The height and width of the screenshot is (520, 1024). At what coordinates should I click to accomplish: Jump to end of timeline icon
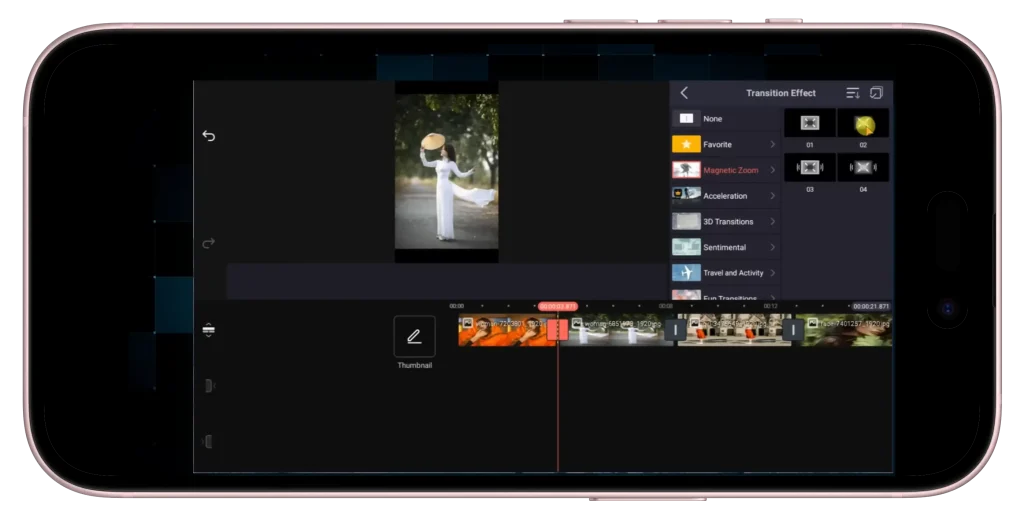208,442
